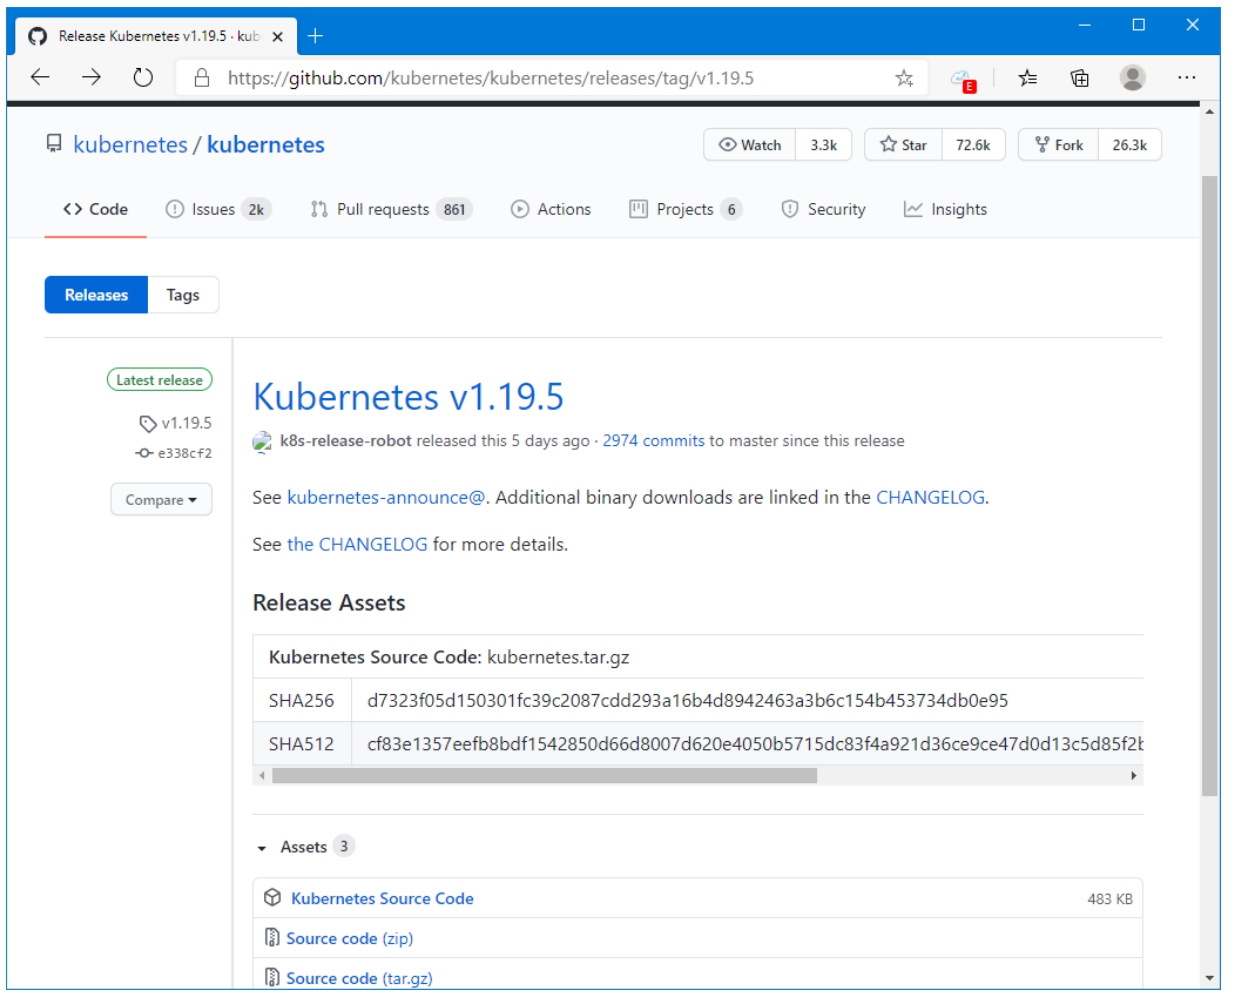
Task: Open the 2974 commits link
Action: pos(653,441)
